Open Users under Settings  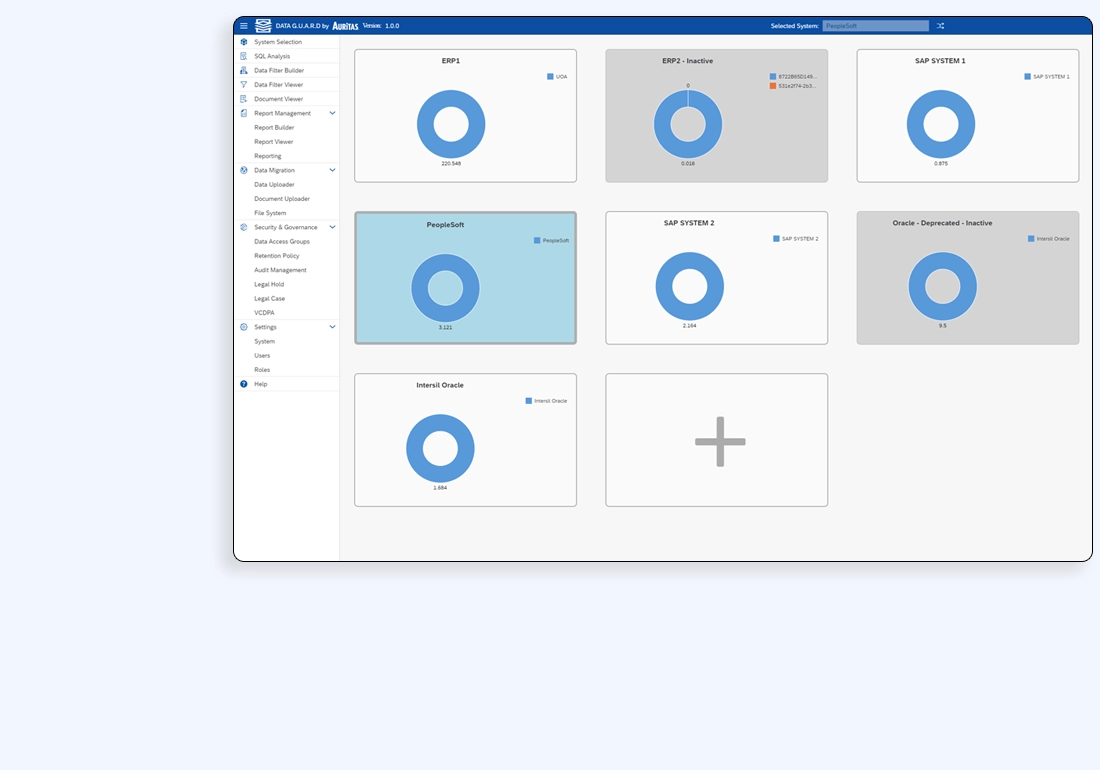[262, 356]
